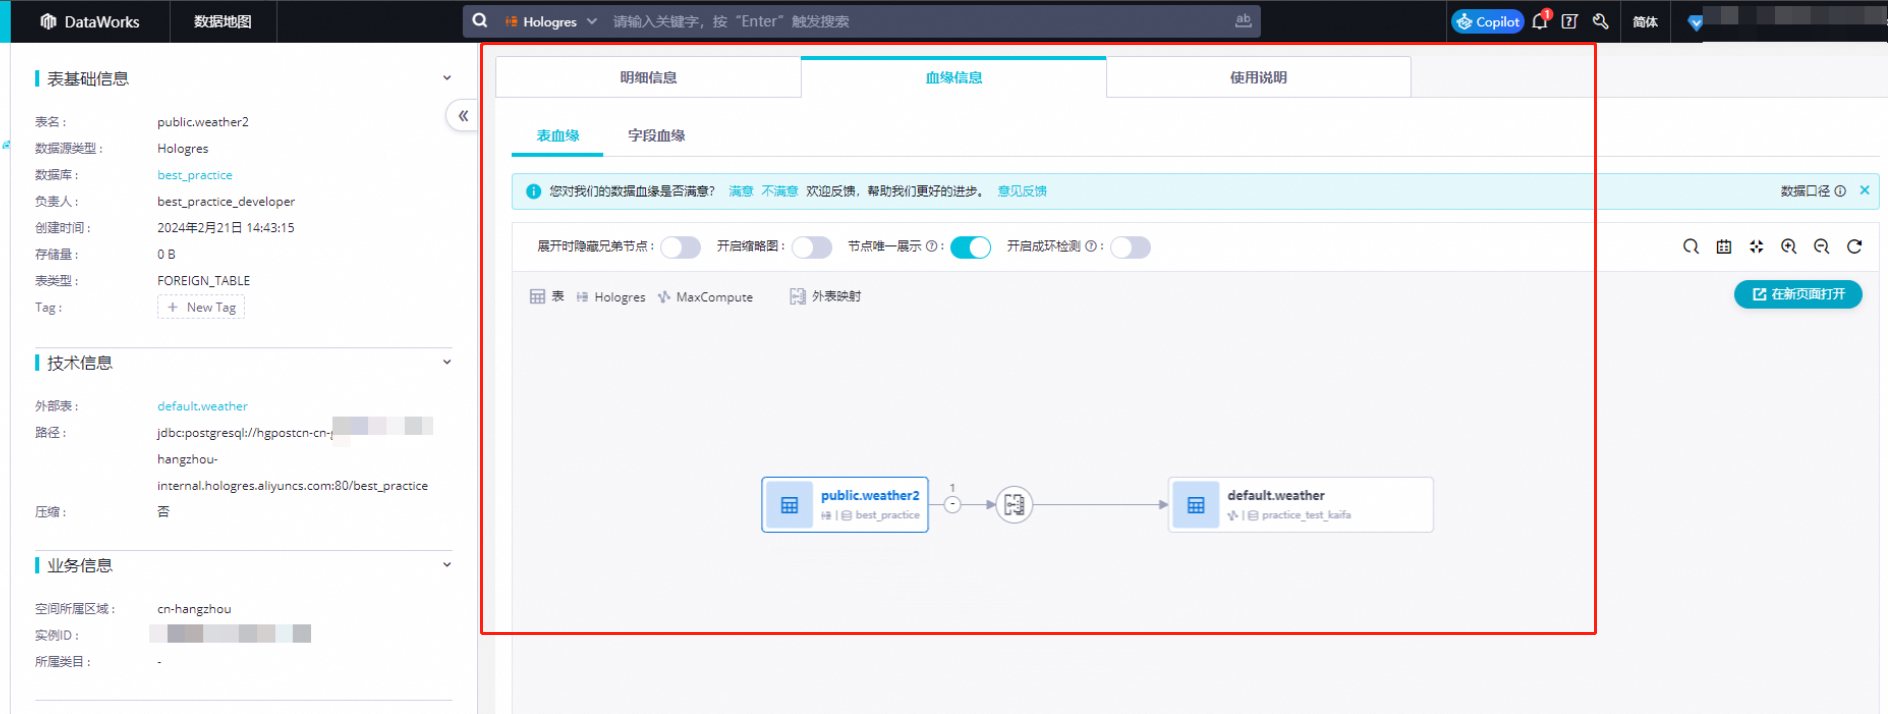1888x714 pixels.
Task: Switch to the 明细信息 tab
Action: coord(648,77)
